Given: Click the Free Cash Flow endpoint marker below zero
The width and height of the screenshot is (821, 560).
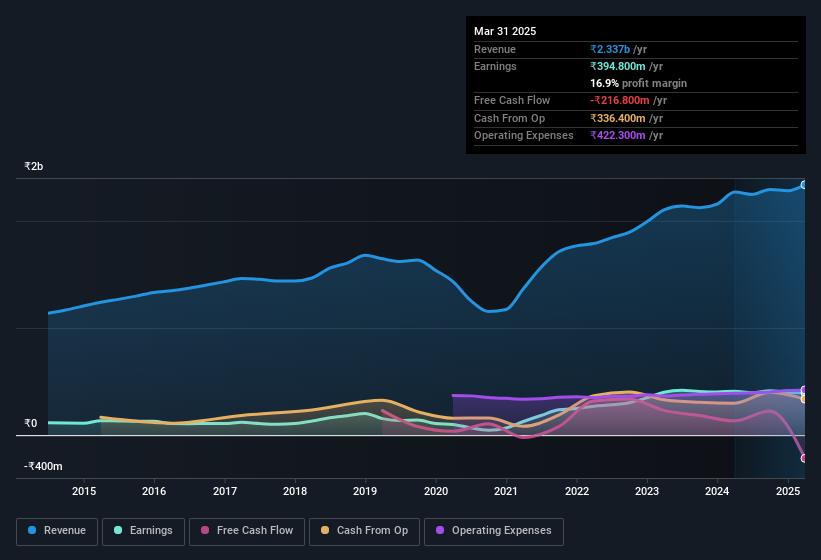Looking at the screenshot, I should click(x=804, y=458).
